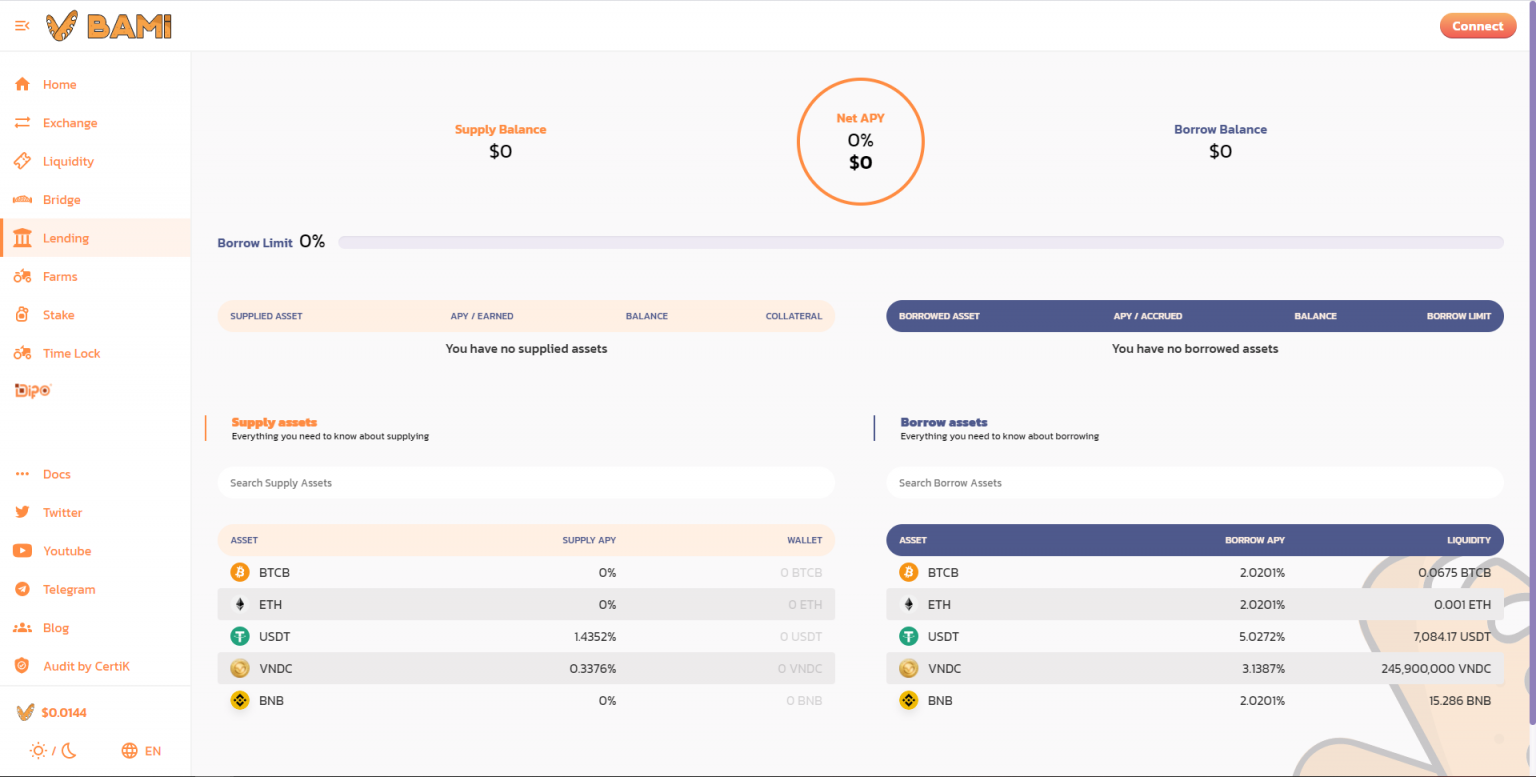
Task: Click the Time Lock icon
Action: [x=22, y=353]
